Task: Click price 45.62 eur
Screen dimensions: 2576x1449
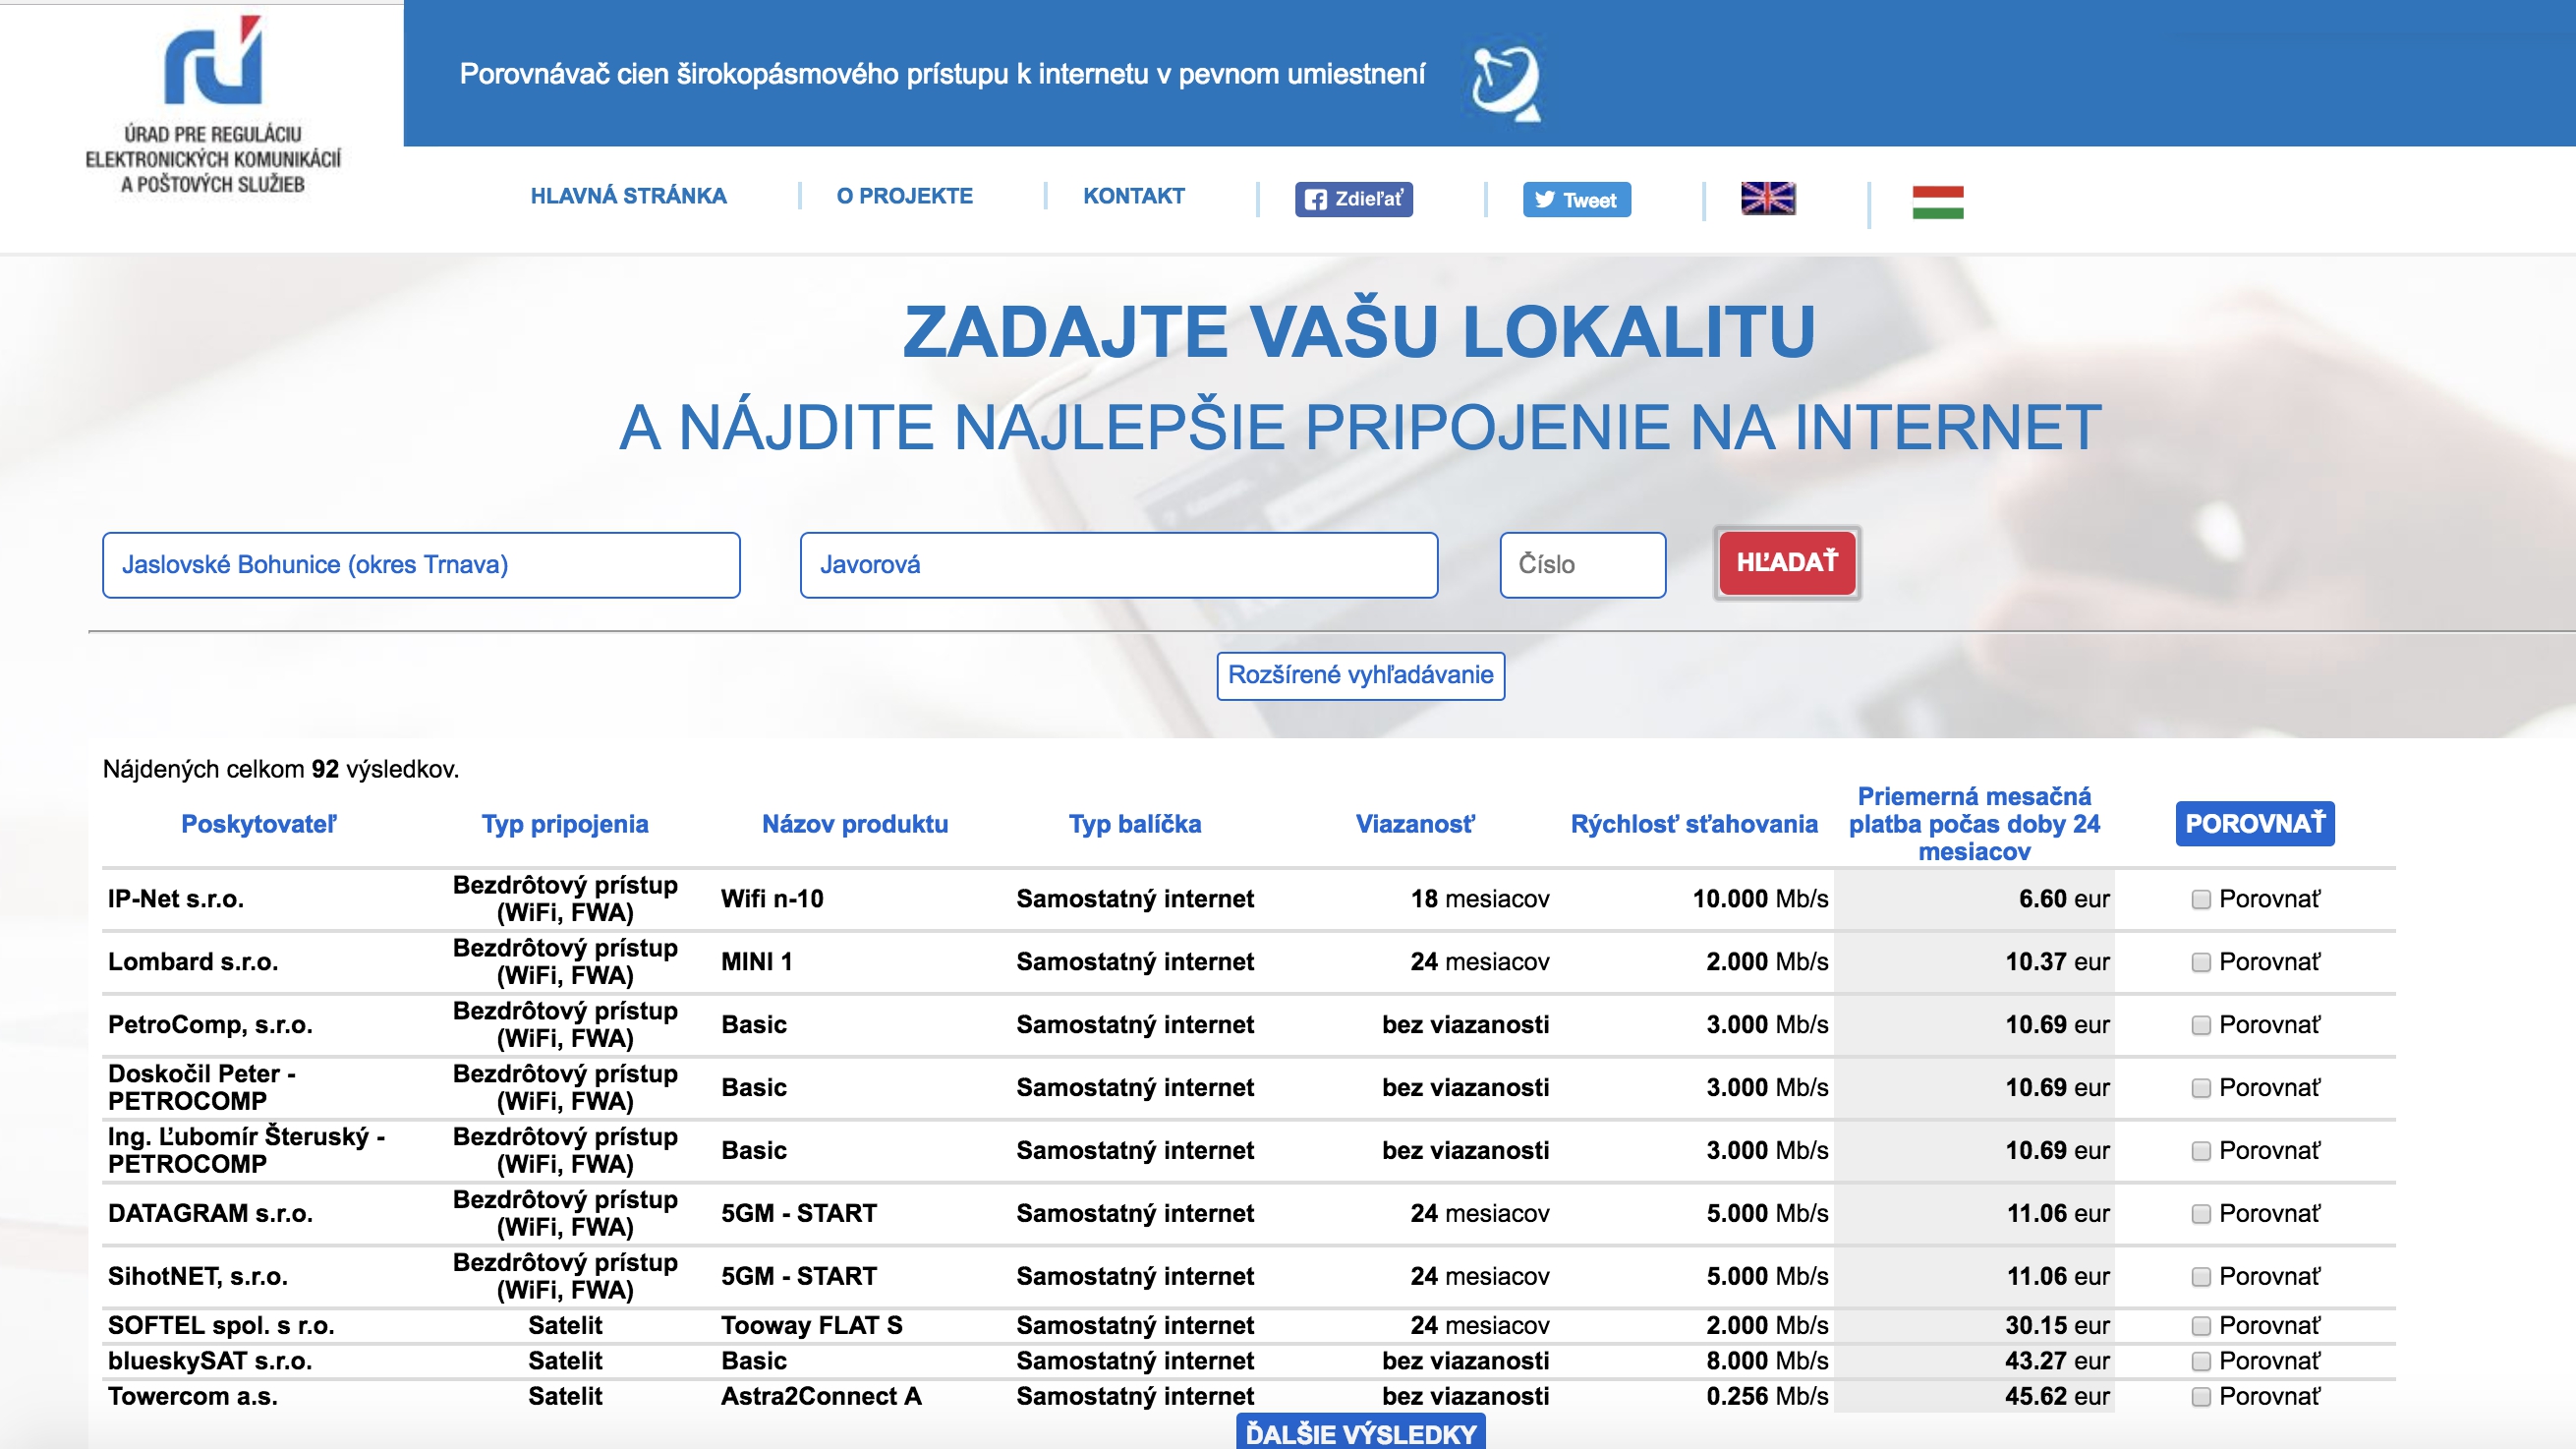Action: [x=2057, y=1396]
